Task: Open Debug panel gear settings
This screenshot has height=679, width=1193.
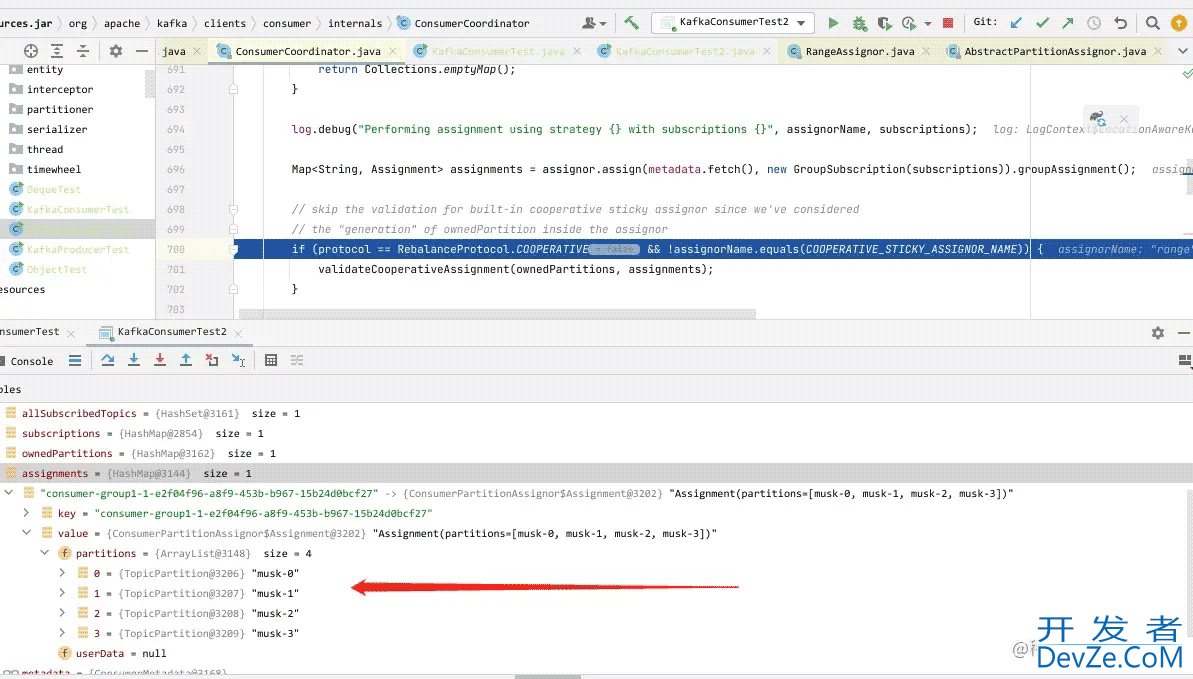Action: [x=1158, y=333]
